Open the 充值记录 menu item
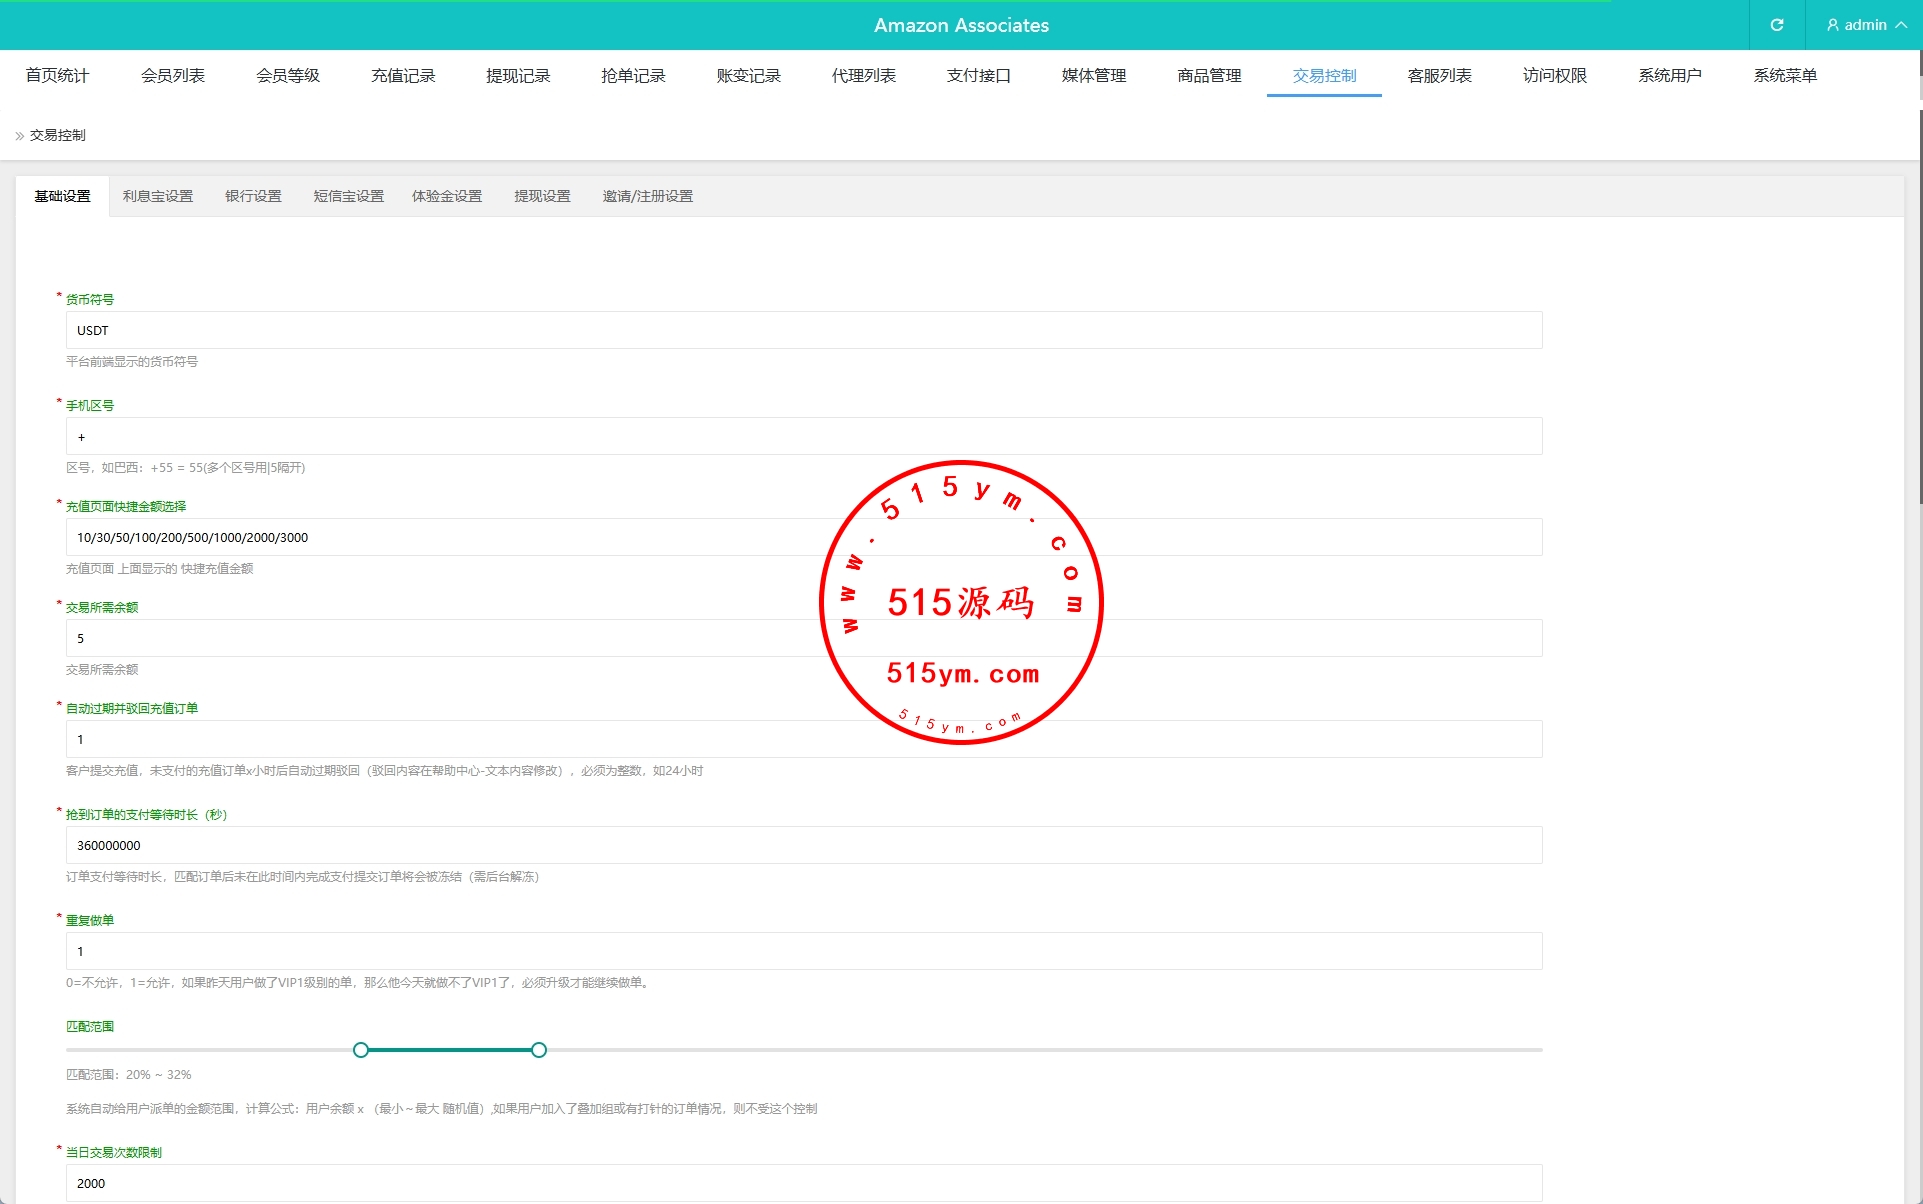This screenshot has height=1204, width=1923. (x=403, y=76)
